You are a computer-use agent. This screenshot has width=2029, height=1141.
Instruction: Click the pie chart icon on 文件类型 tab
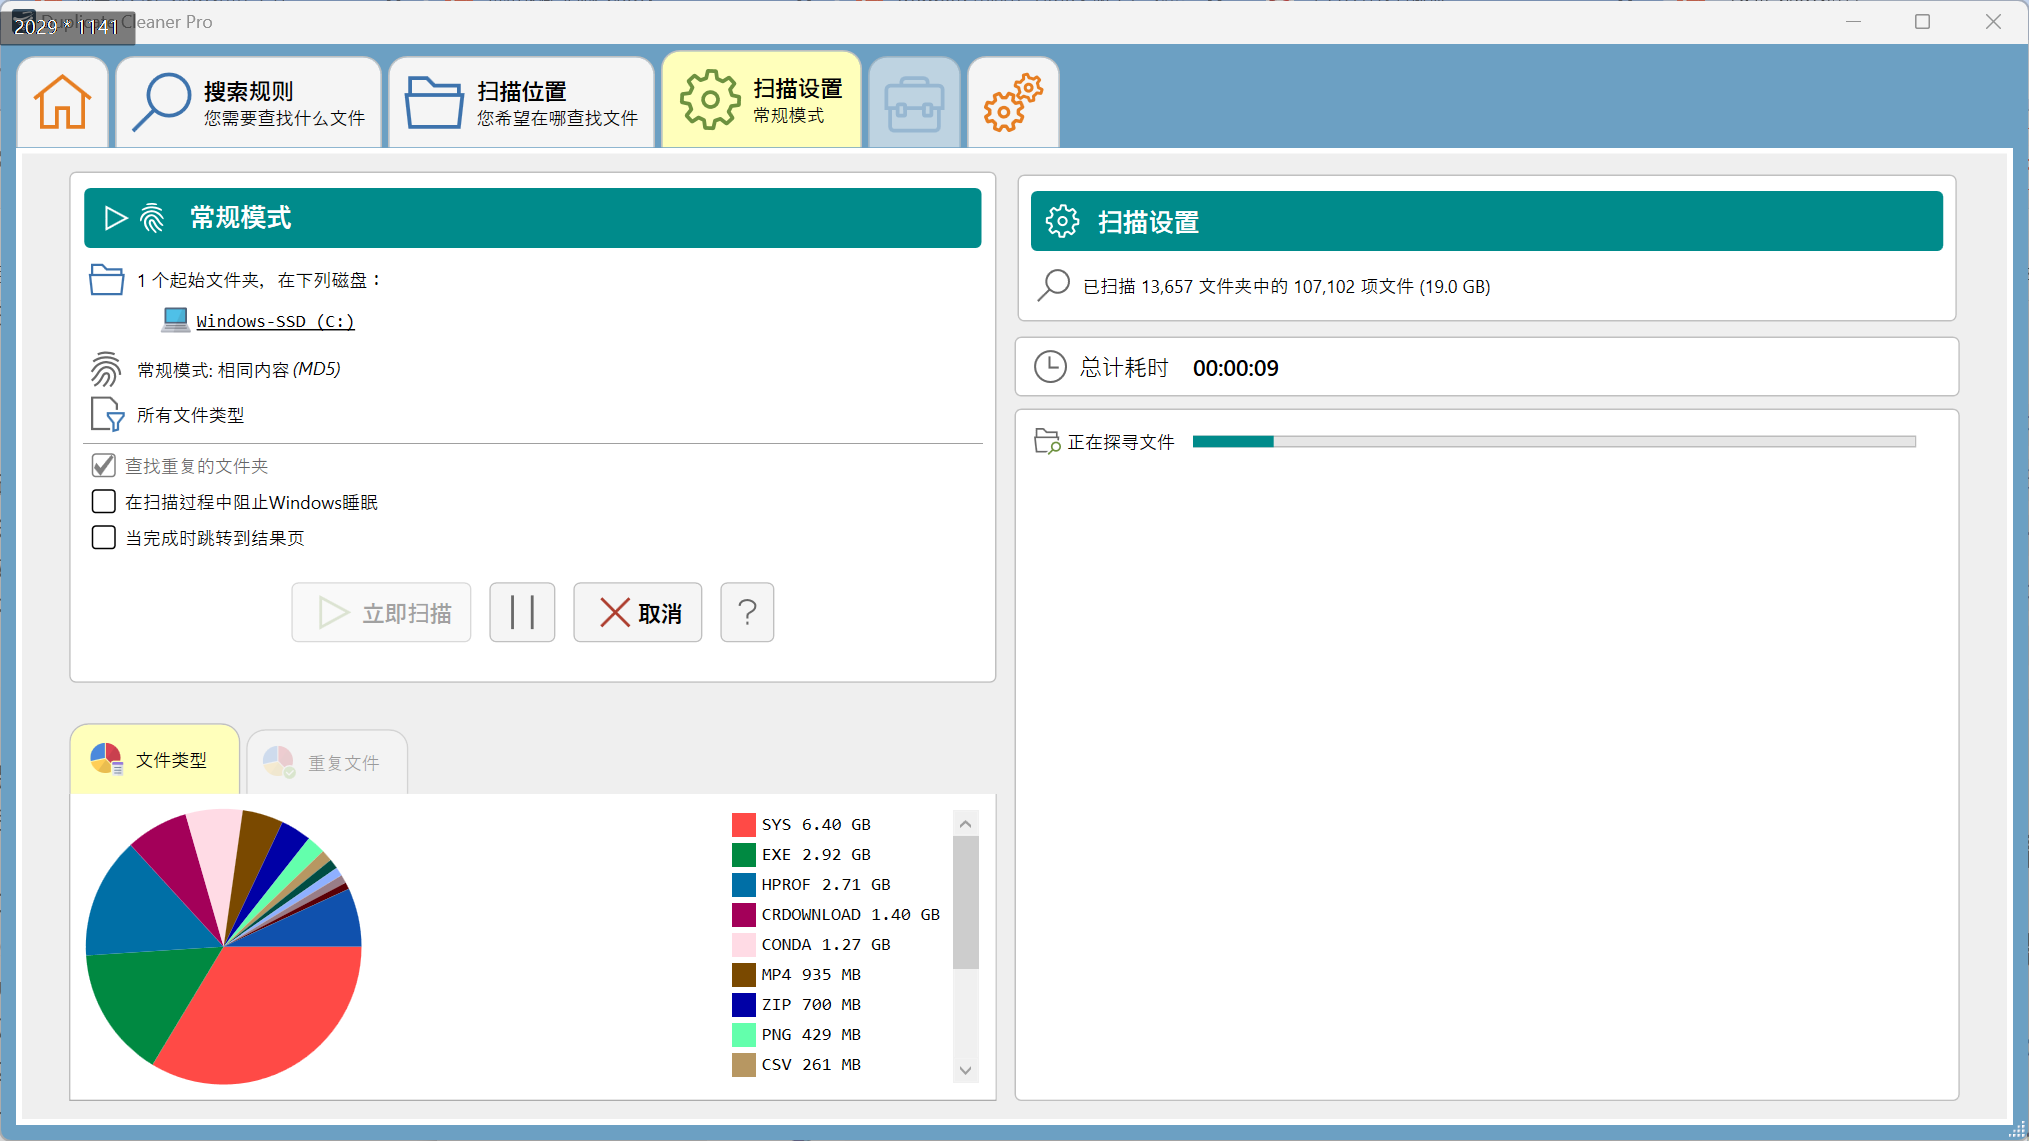click(x=106, y=759)
